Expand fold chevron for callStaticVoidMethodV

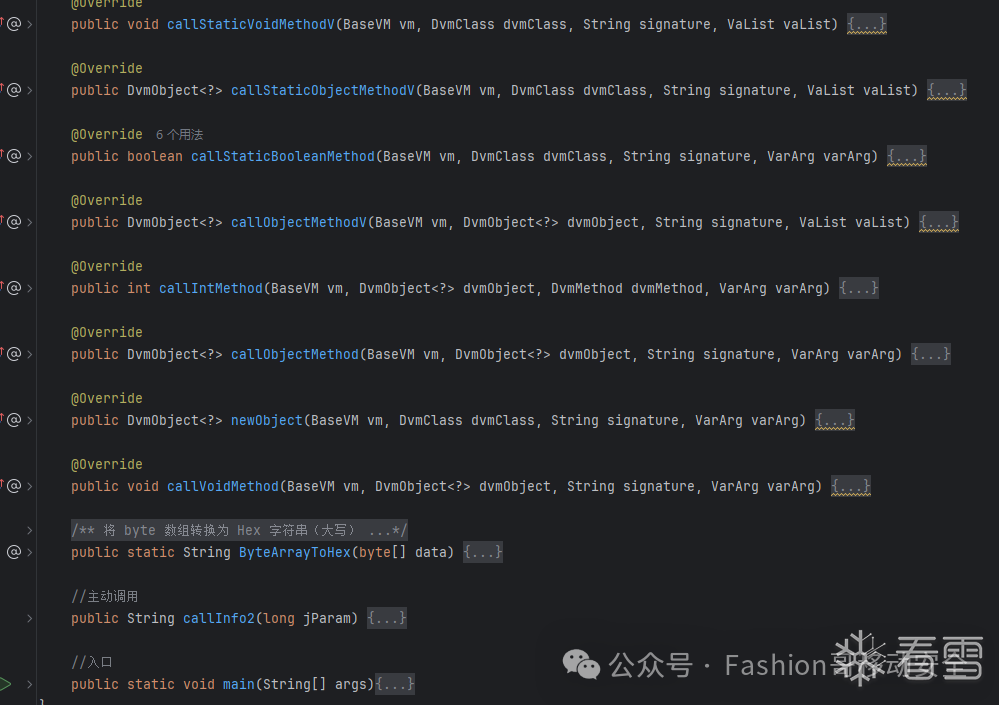[x=29, y=24]
